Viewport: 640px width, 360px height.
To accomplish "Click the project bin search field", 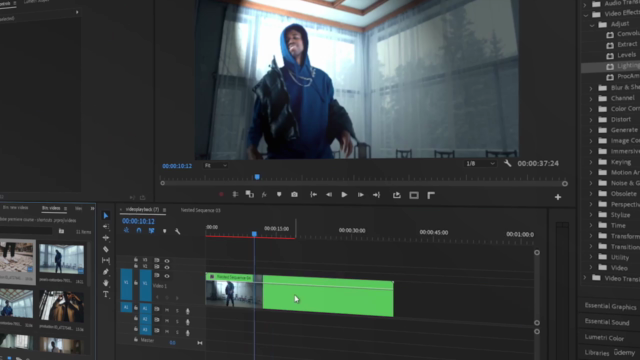I will point(26,231).
